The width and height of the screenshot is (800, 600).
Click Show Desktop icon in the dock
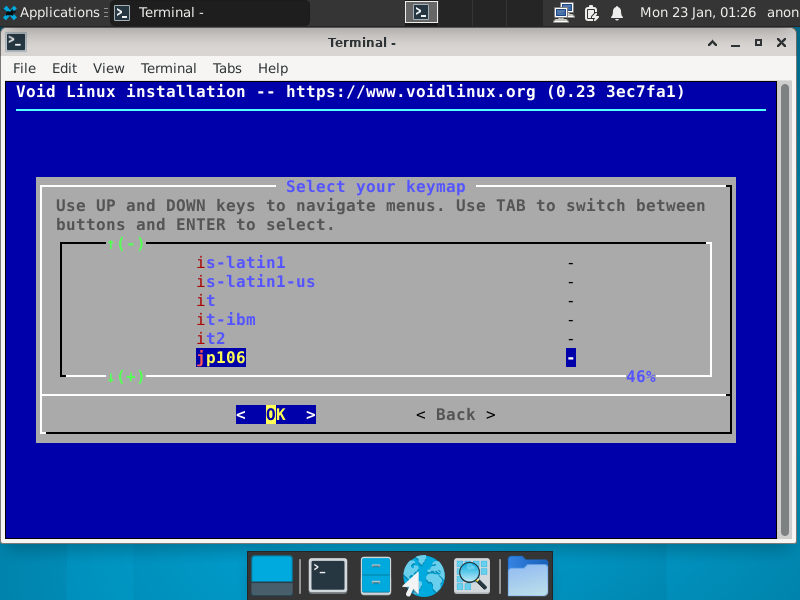(x=272, y=576)
